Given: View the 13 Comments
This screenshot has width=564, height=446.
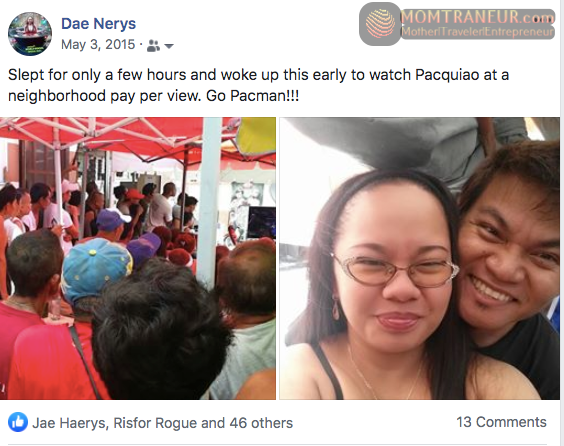Looking at the screenshot, I should pyautogui.click(x=501, y=422).
